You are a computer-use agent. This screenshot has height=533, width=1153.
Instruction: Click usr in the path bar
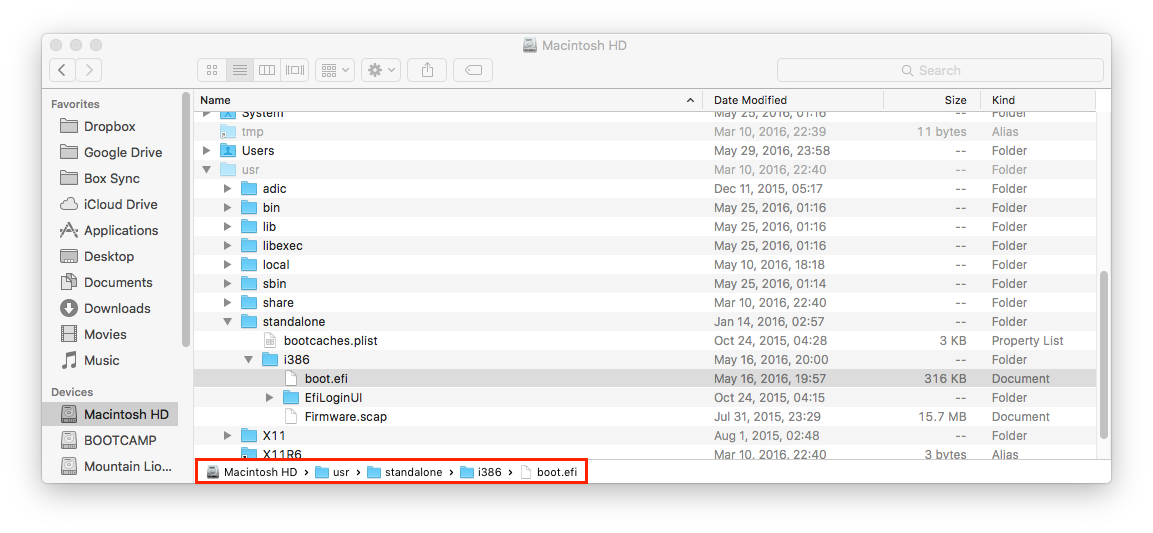332,473
